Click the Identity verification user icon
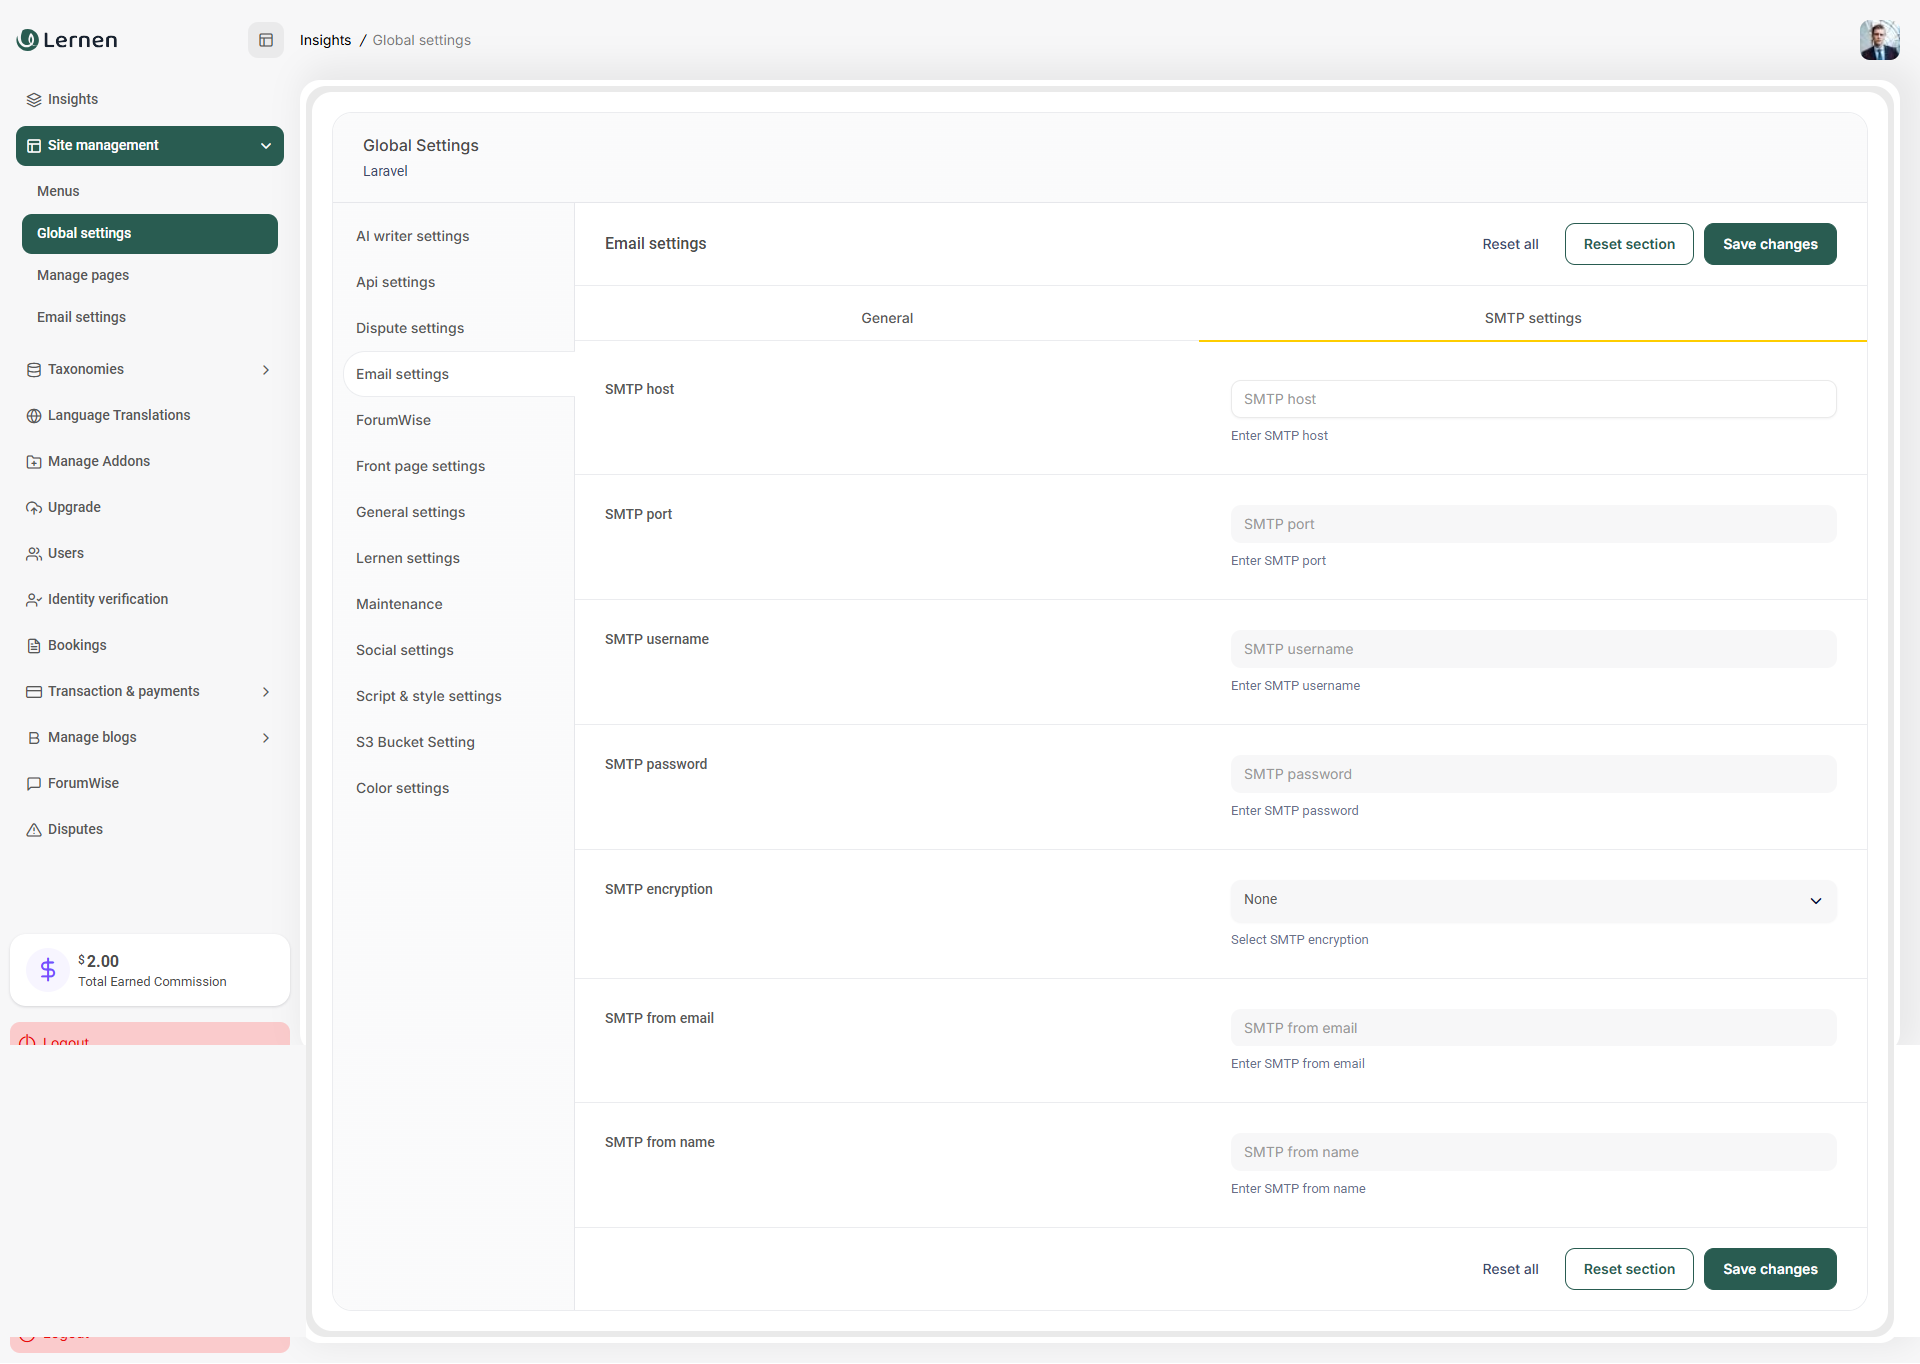 point(34,600)
